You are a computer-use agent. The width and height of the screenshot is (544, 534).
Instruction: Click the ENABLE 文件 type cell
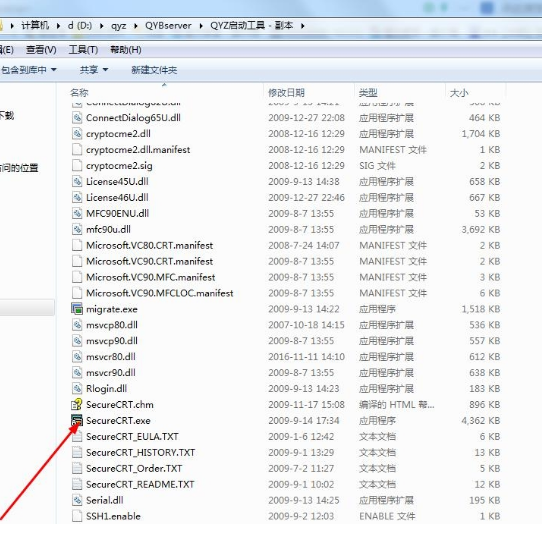(387, 516)
